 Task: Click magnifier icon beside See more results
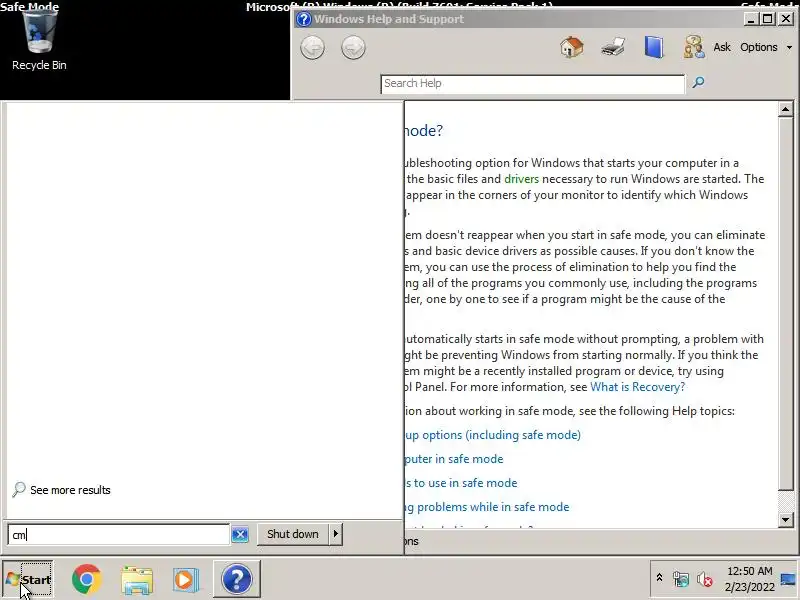[x=19, y=489]
